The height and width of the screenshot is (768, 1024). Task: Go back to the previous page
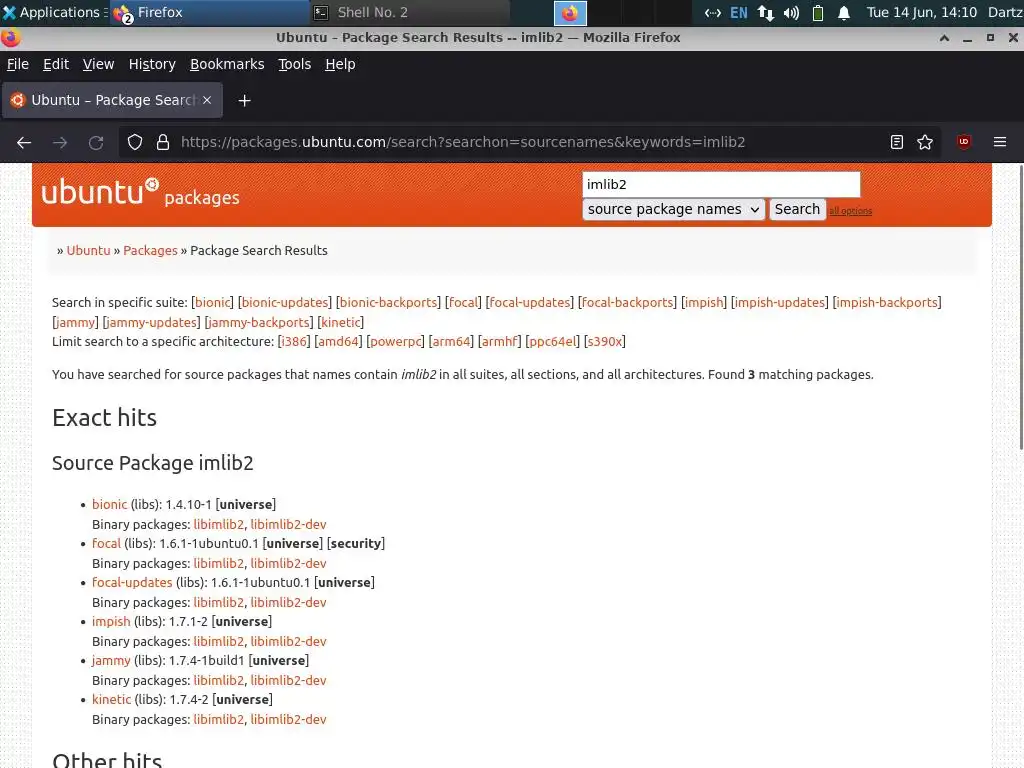tap(24, 142)
